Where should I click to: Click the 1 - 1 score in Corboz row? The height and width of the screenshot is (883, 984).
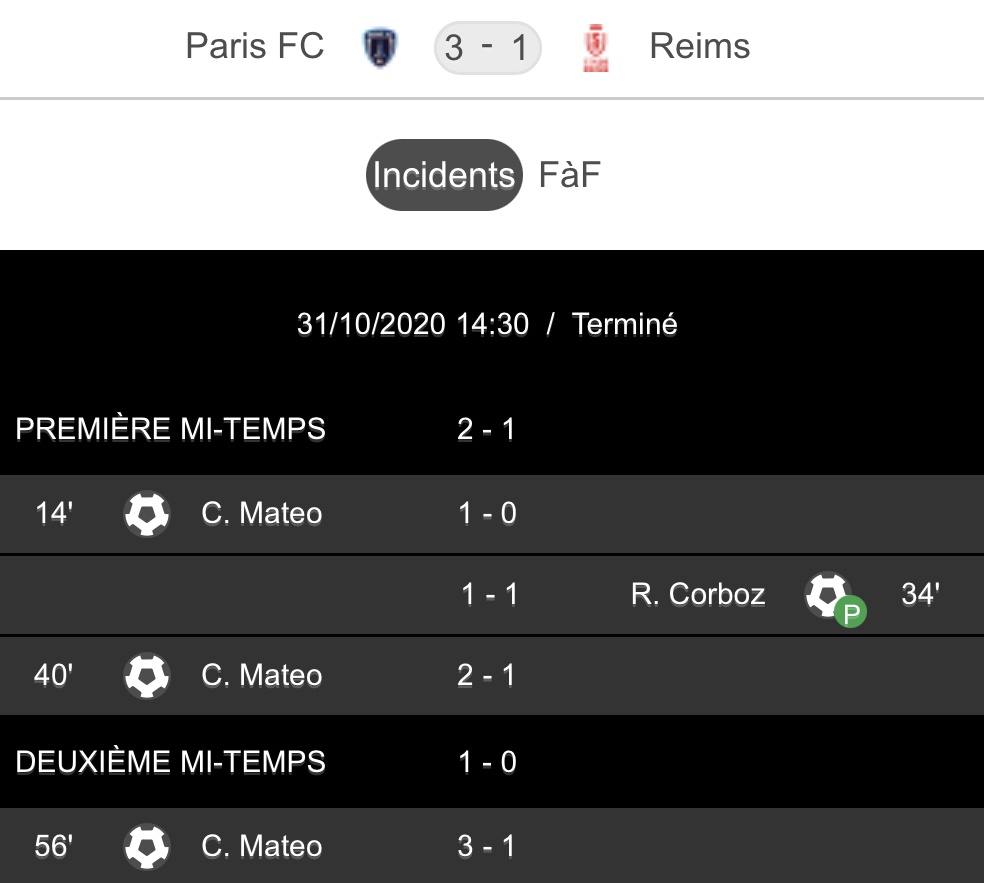tap(490, 595)
